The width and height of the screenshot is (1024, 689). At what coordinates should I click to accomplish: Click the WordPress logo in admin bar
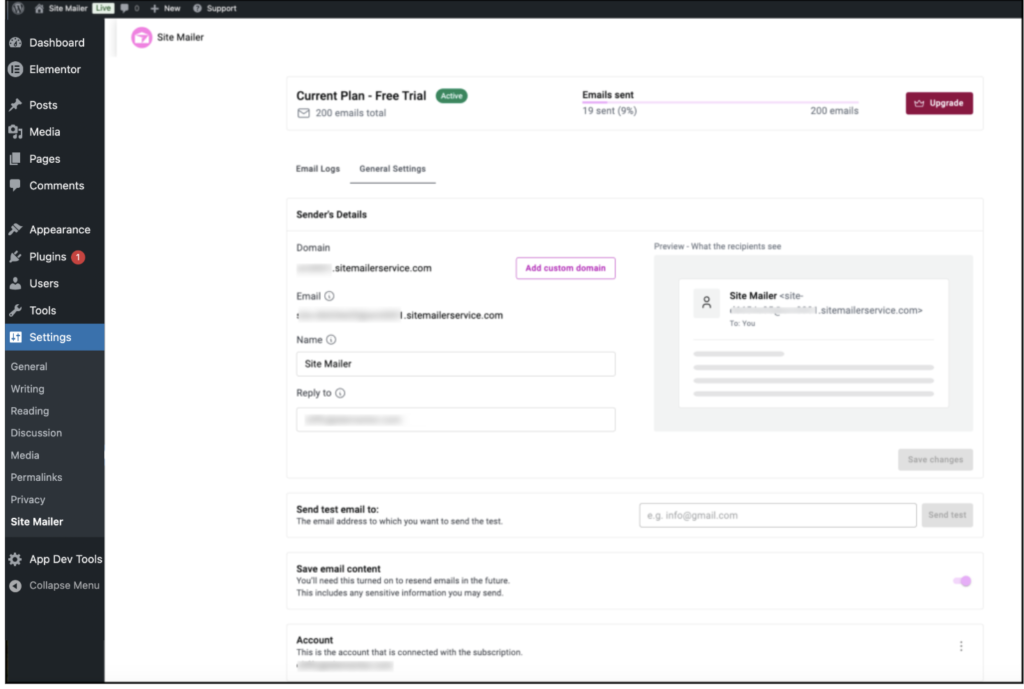[18, 8]
